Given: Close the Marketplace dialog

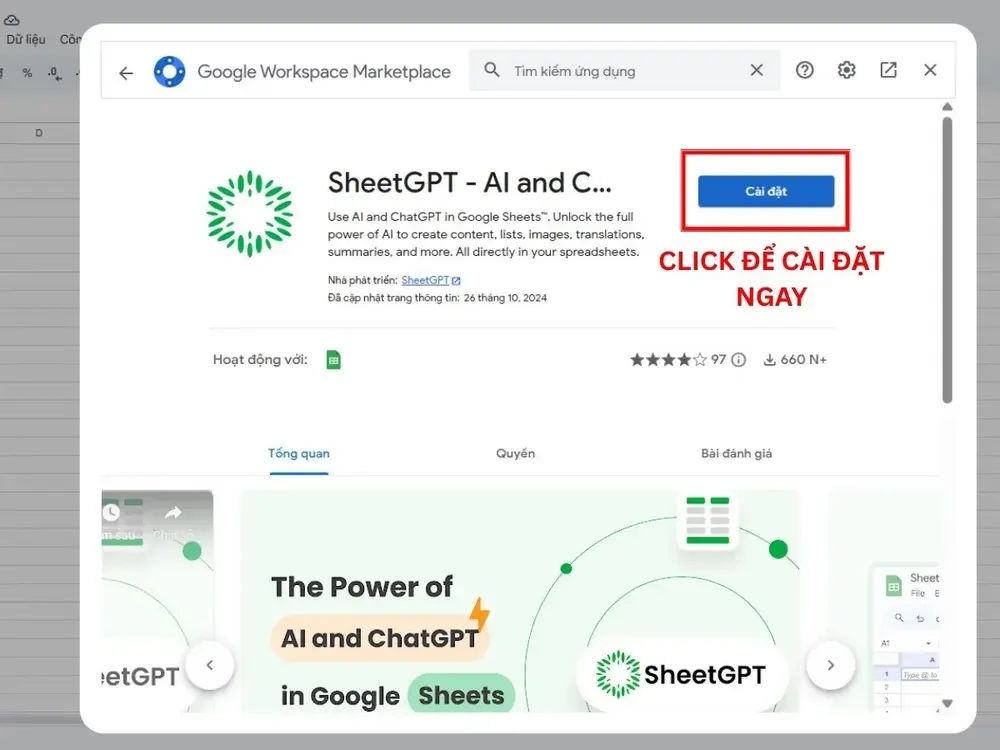Looking at the screenshot, I should (x=930, y=70).
